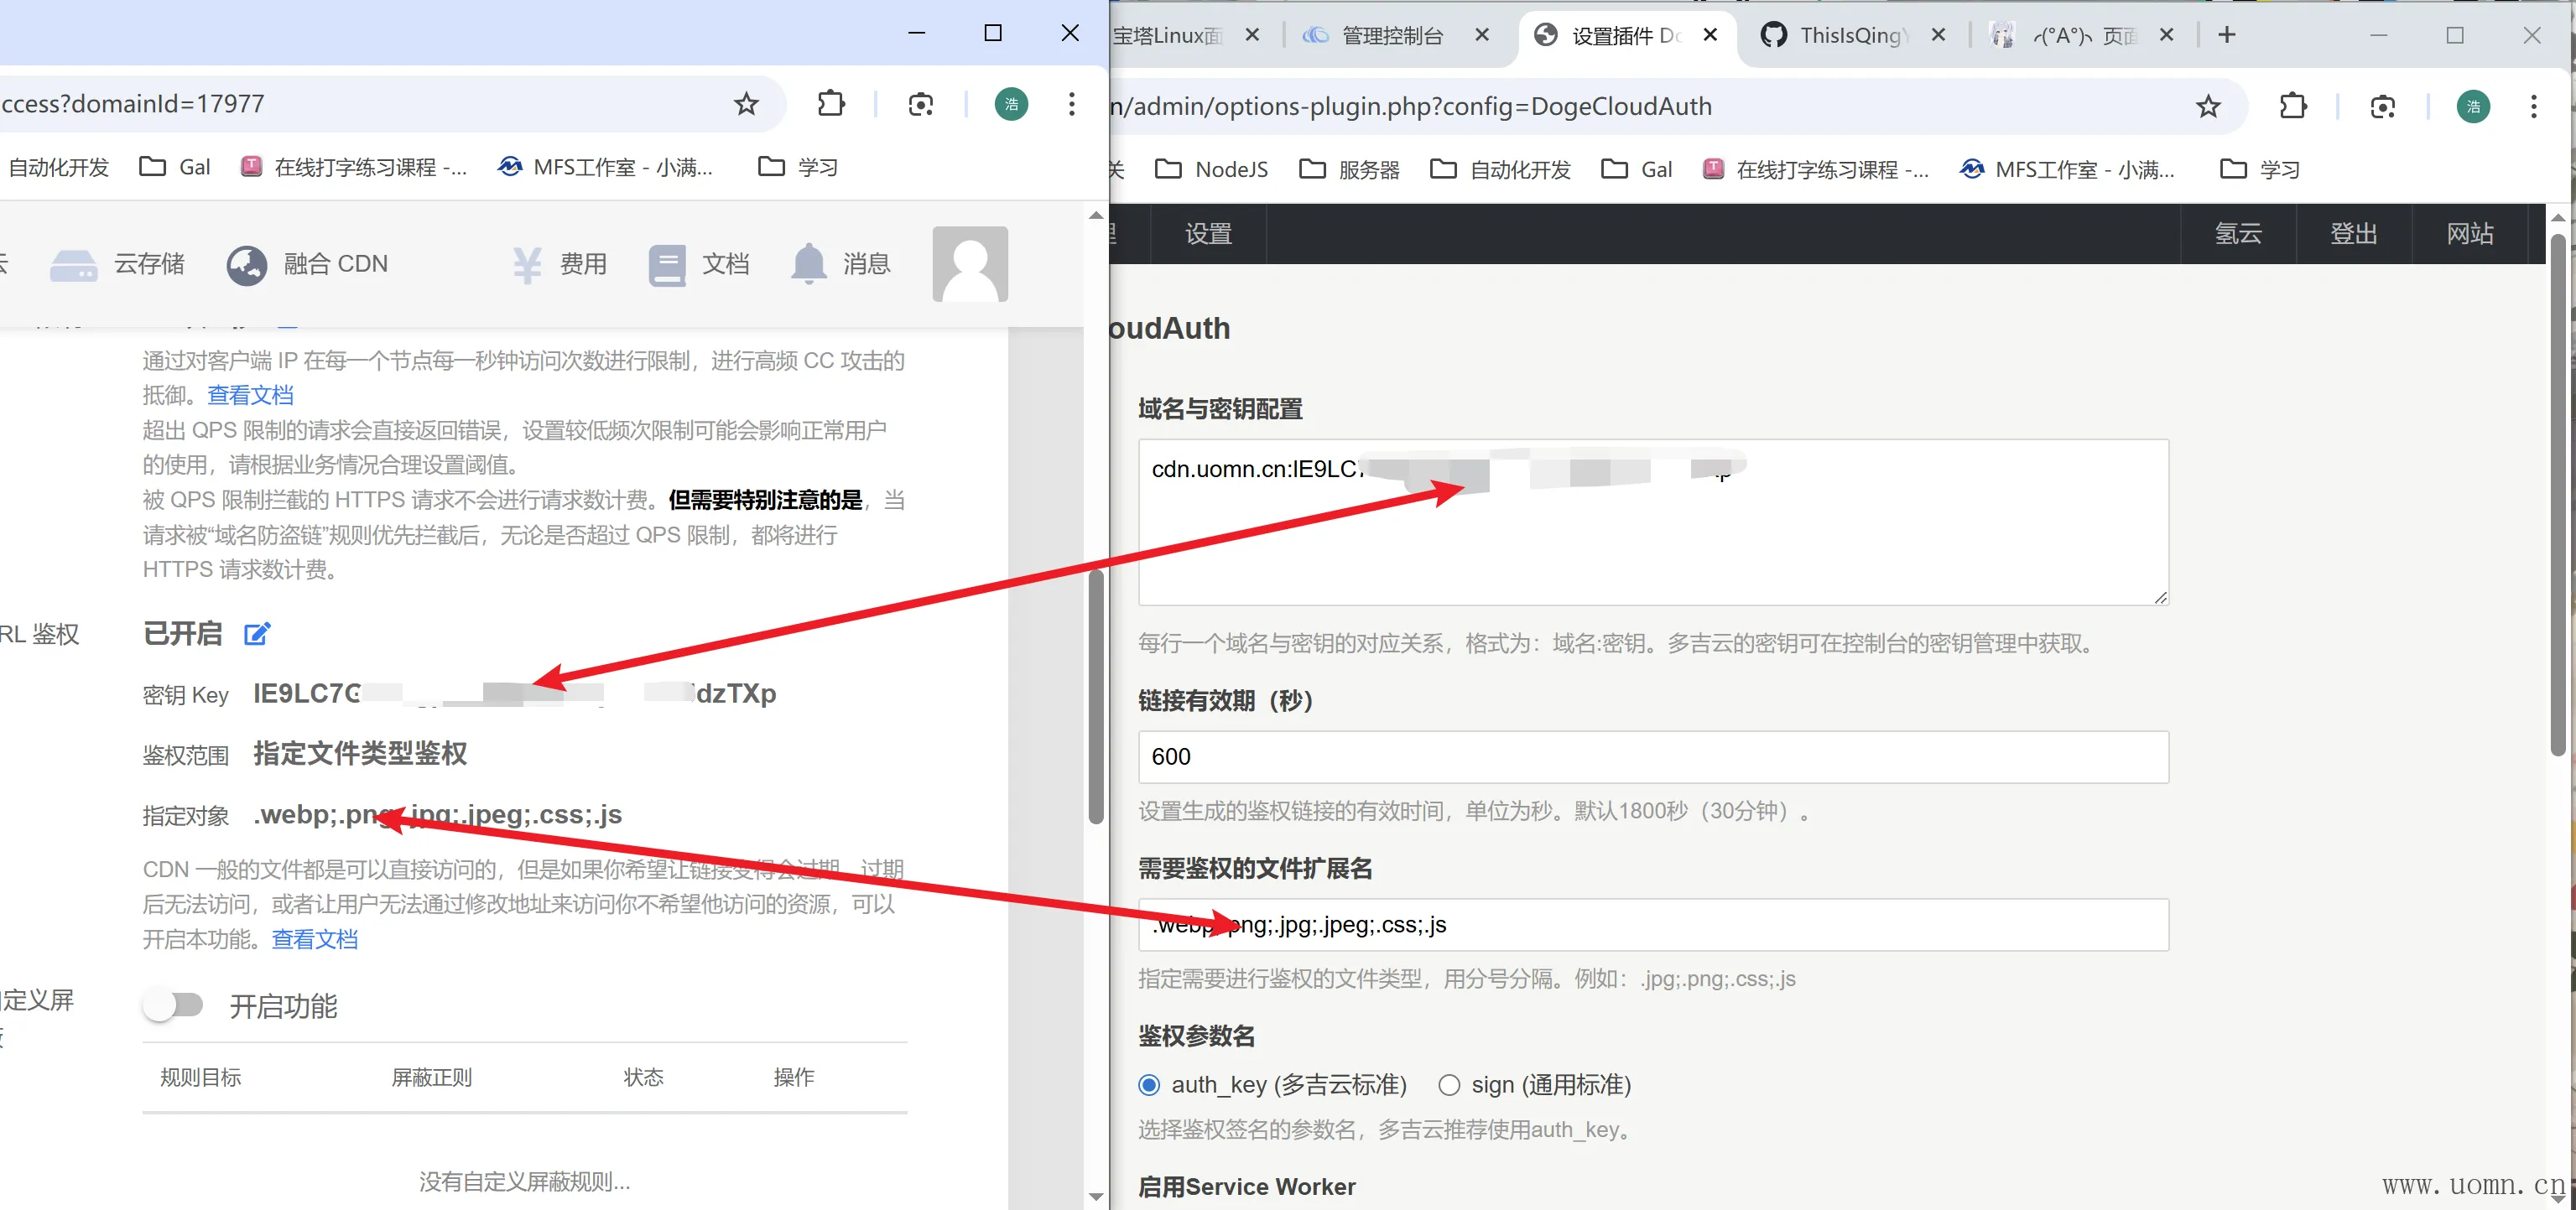Screen dimensions: 2576x1210
Task: Click the 文档 document icon
Action: (666, 265)
